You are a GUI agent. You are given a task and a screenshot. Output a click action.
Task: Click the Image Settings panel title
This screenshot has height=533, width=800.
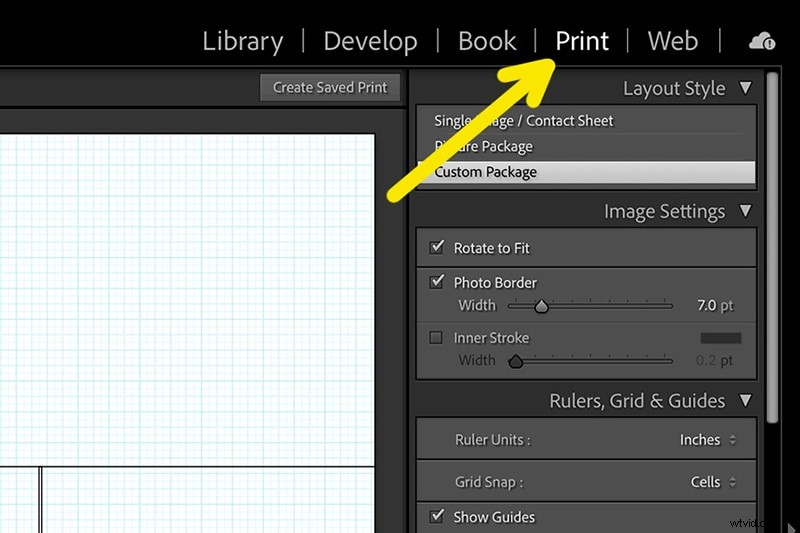pyautogui.click(x=664, y=212)
